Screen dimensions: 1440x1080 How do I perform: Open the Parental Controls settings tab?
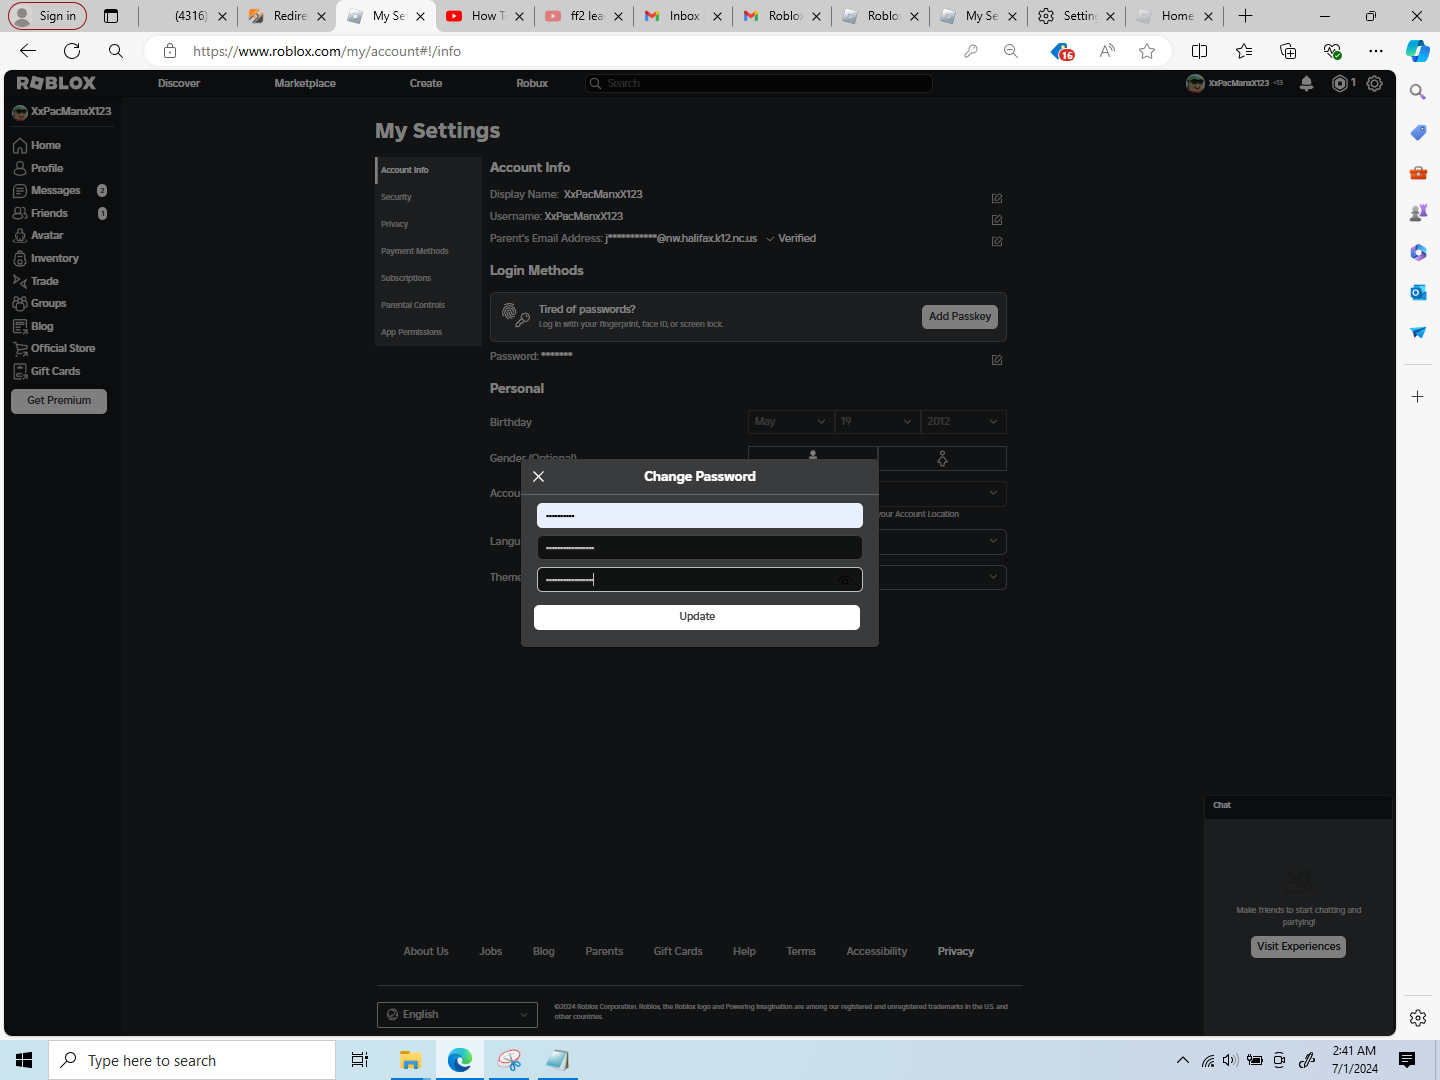[428, 306]
